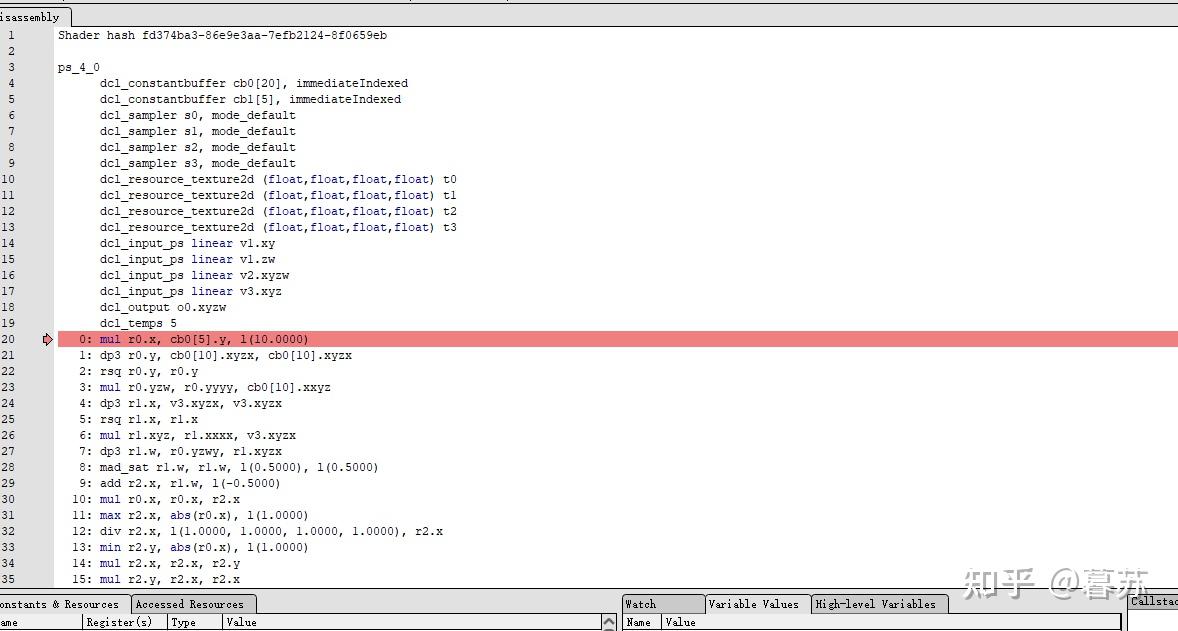Select the Constants & Resources tab
Image resolution: width=1178 pixels, height=631 pixels.
pos(60,604)
